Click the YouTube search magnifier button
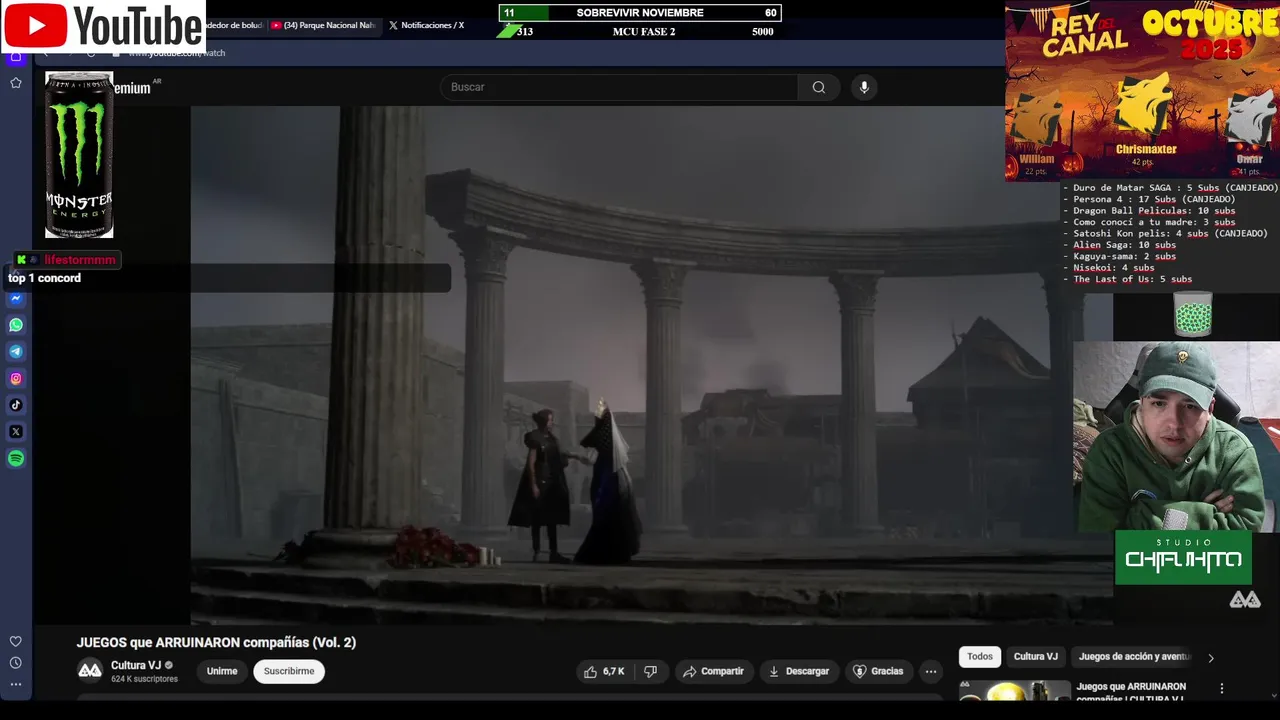This screenshot has width=1280, height=720. tap(819, 87)
